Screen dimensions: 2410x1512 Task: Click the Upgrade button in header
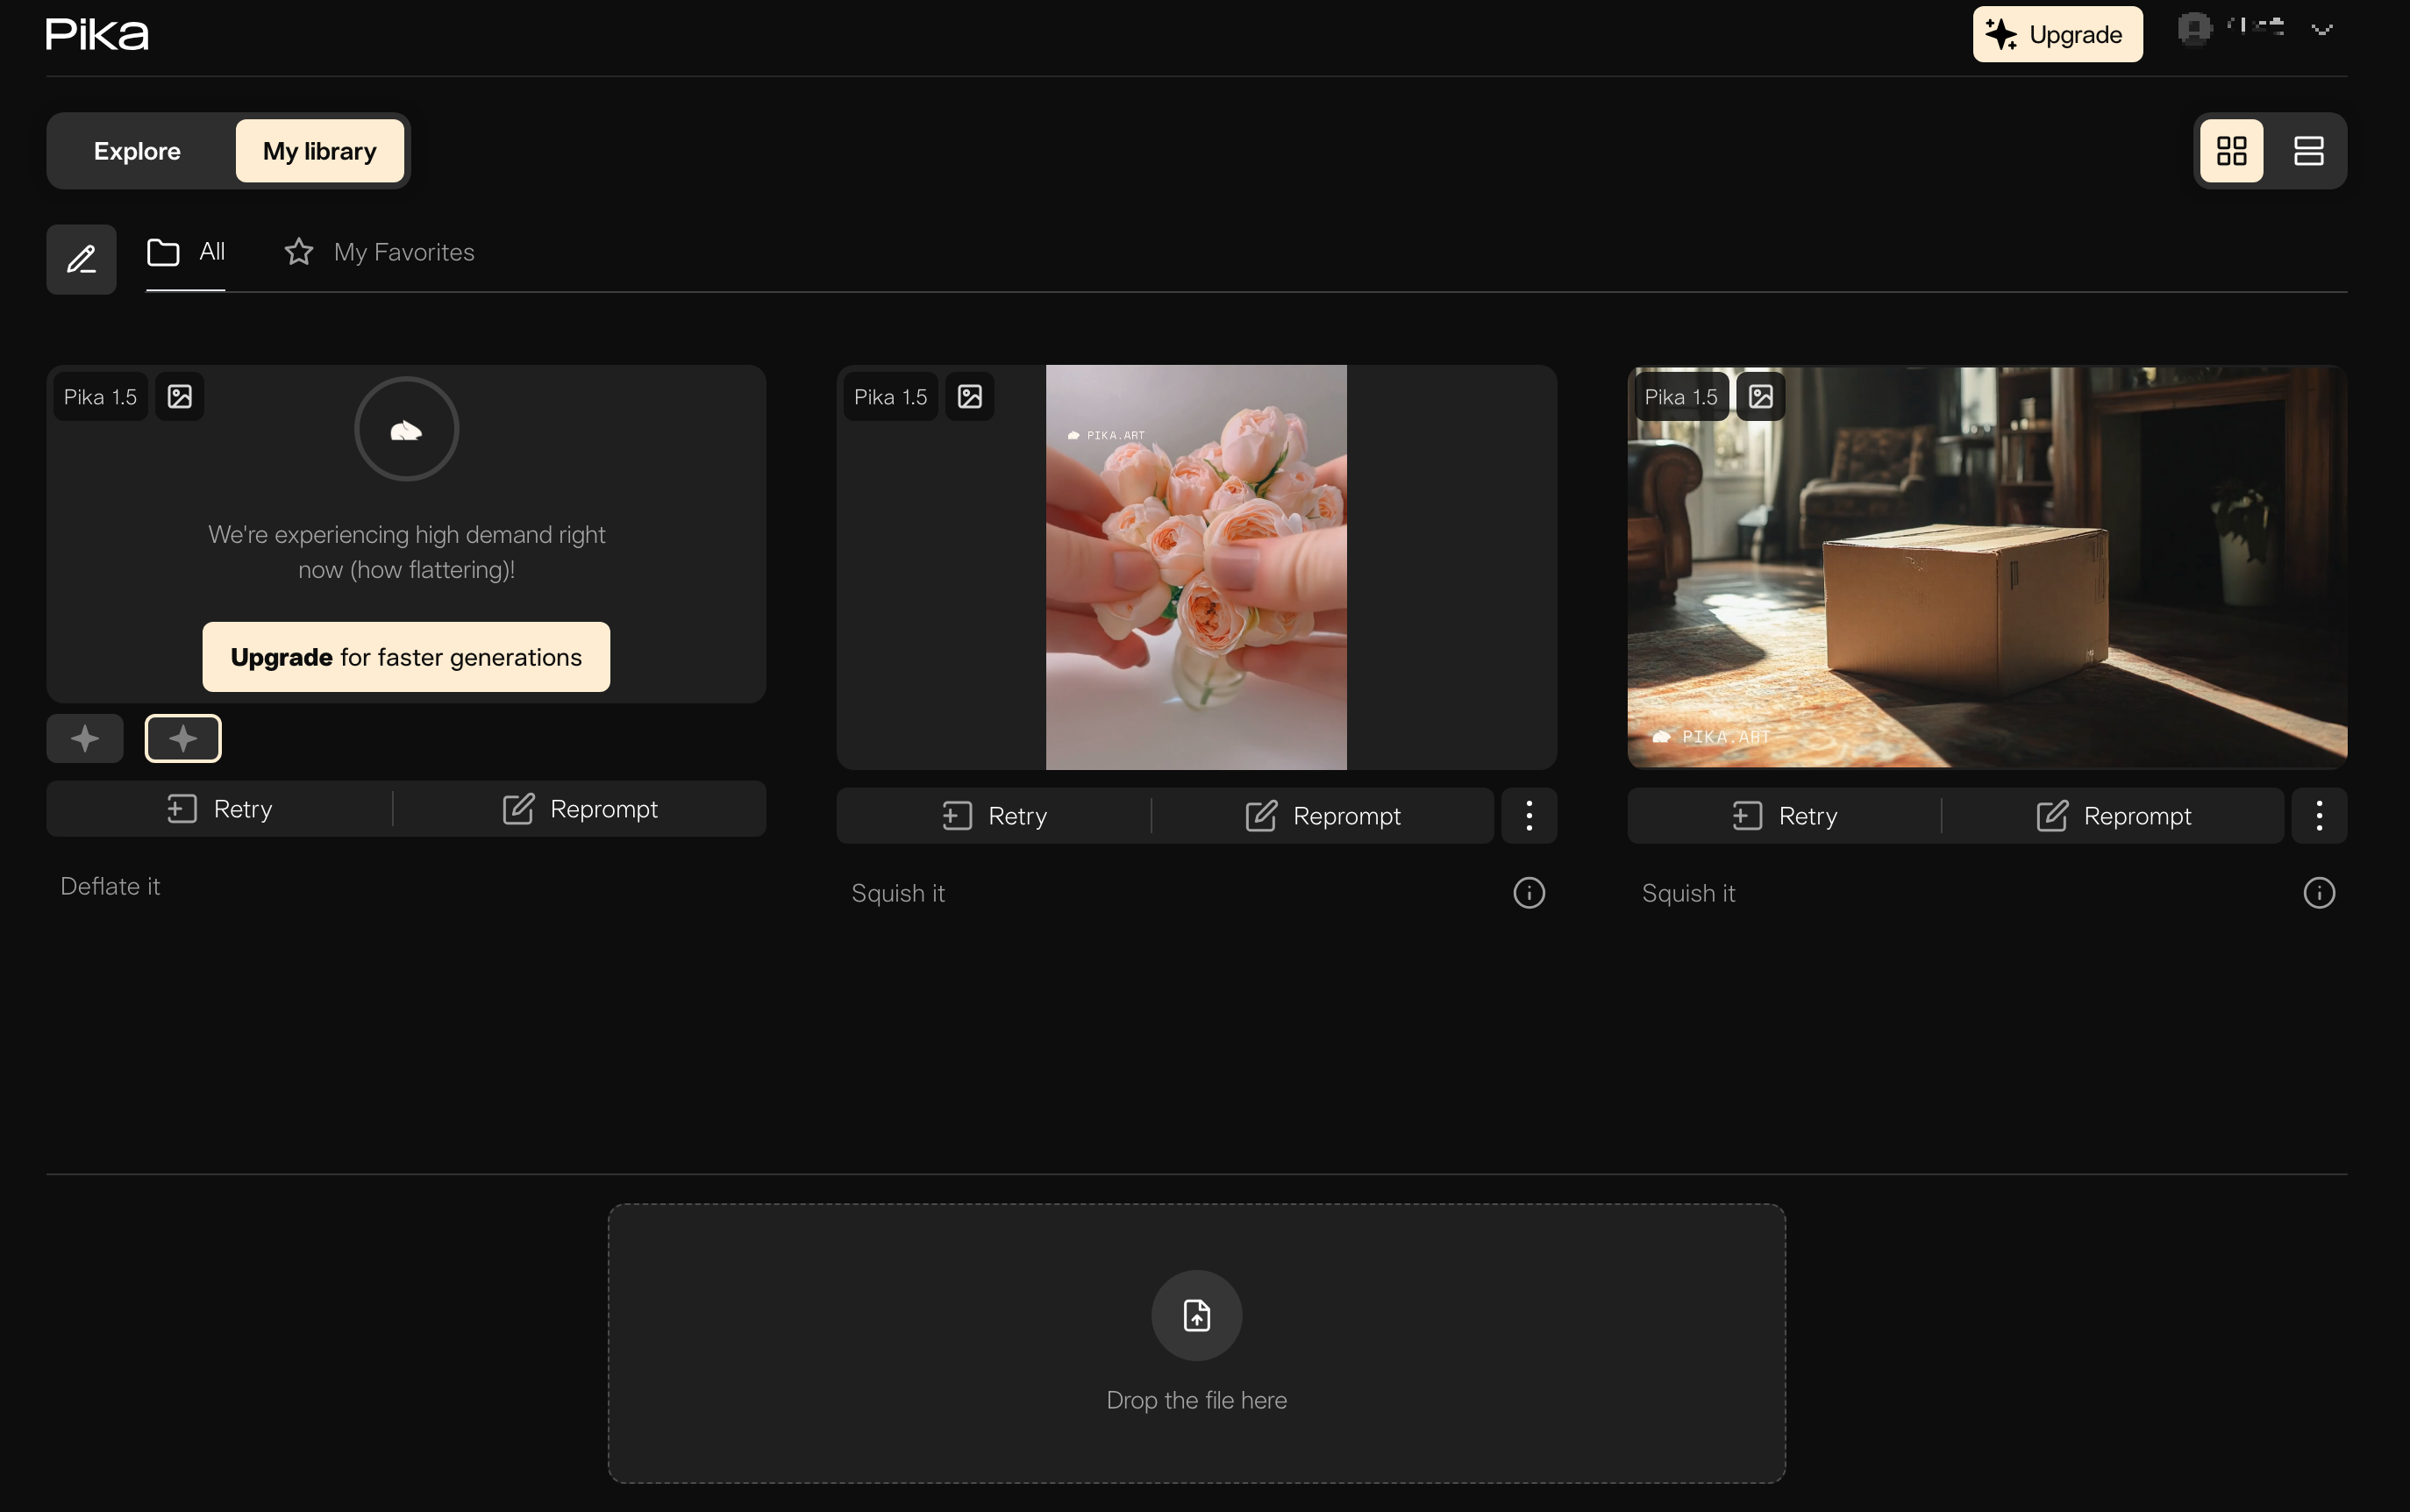(2057, 35)
